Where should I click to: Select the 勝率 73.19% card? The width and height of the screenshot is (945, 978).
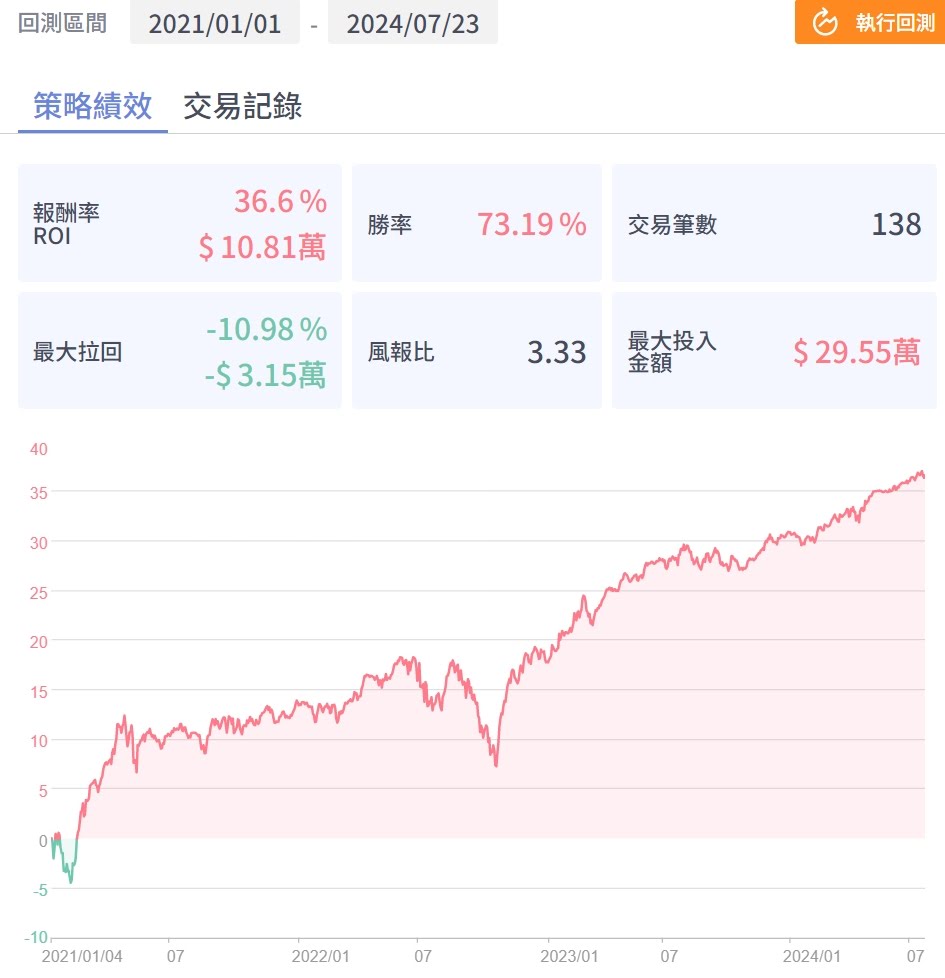(477, 223)
